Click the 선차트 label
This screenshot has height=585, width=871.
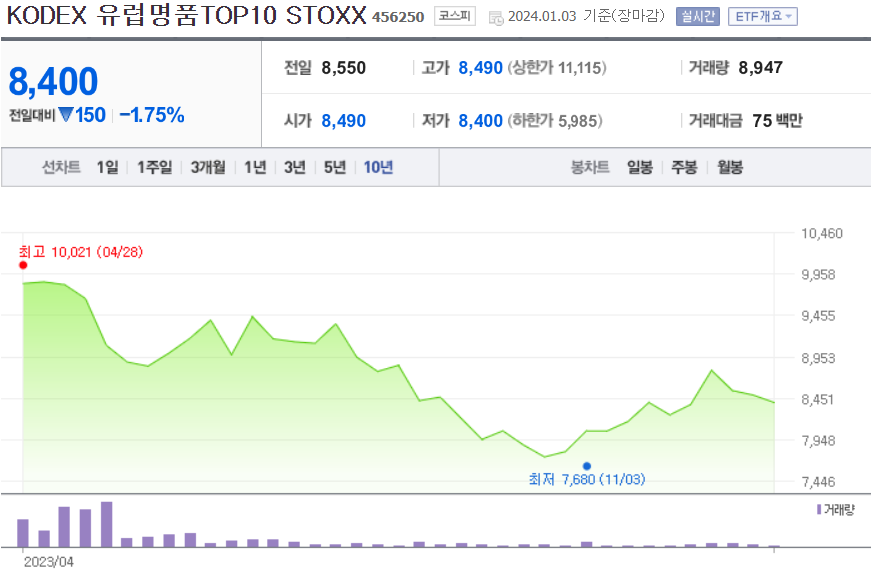point(61,167)
